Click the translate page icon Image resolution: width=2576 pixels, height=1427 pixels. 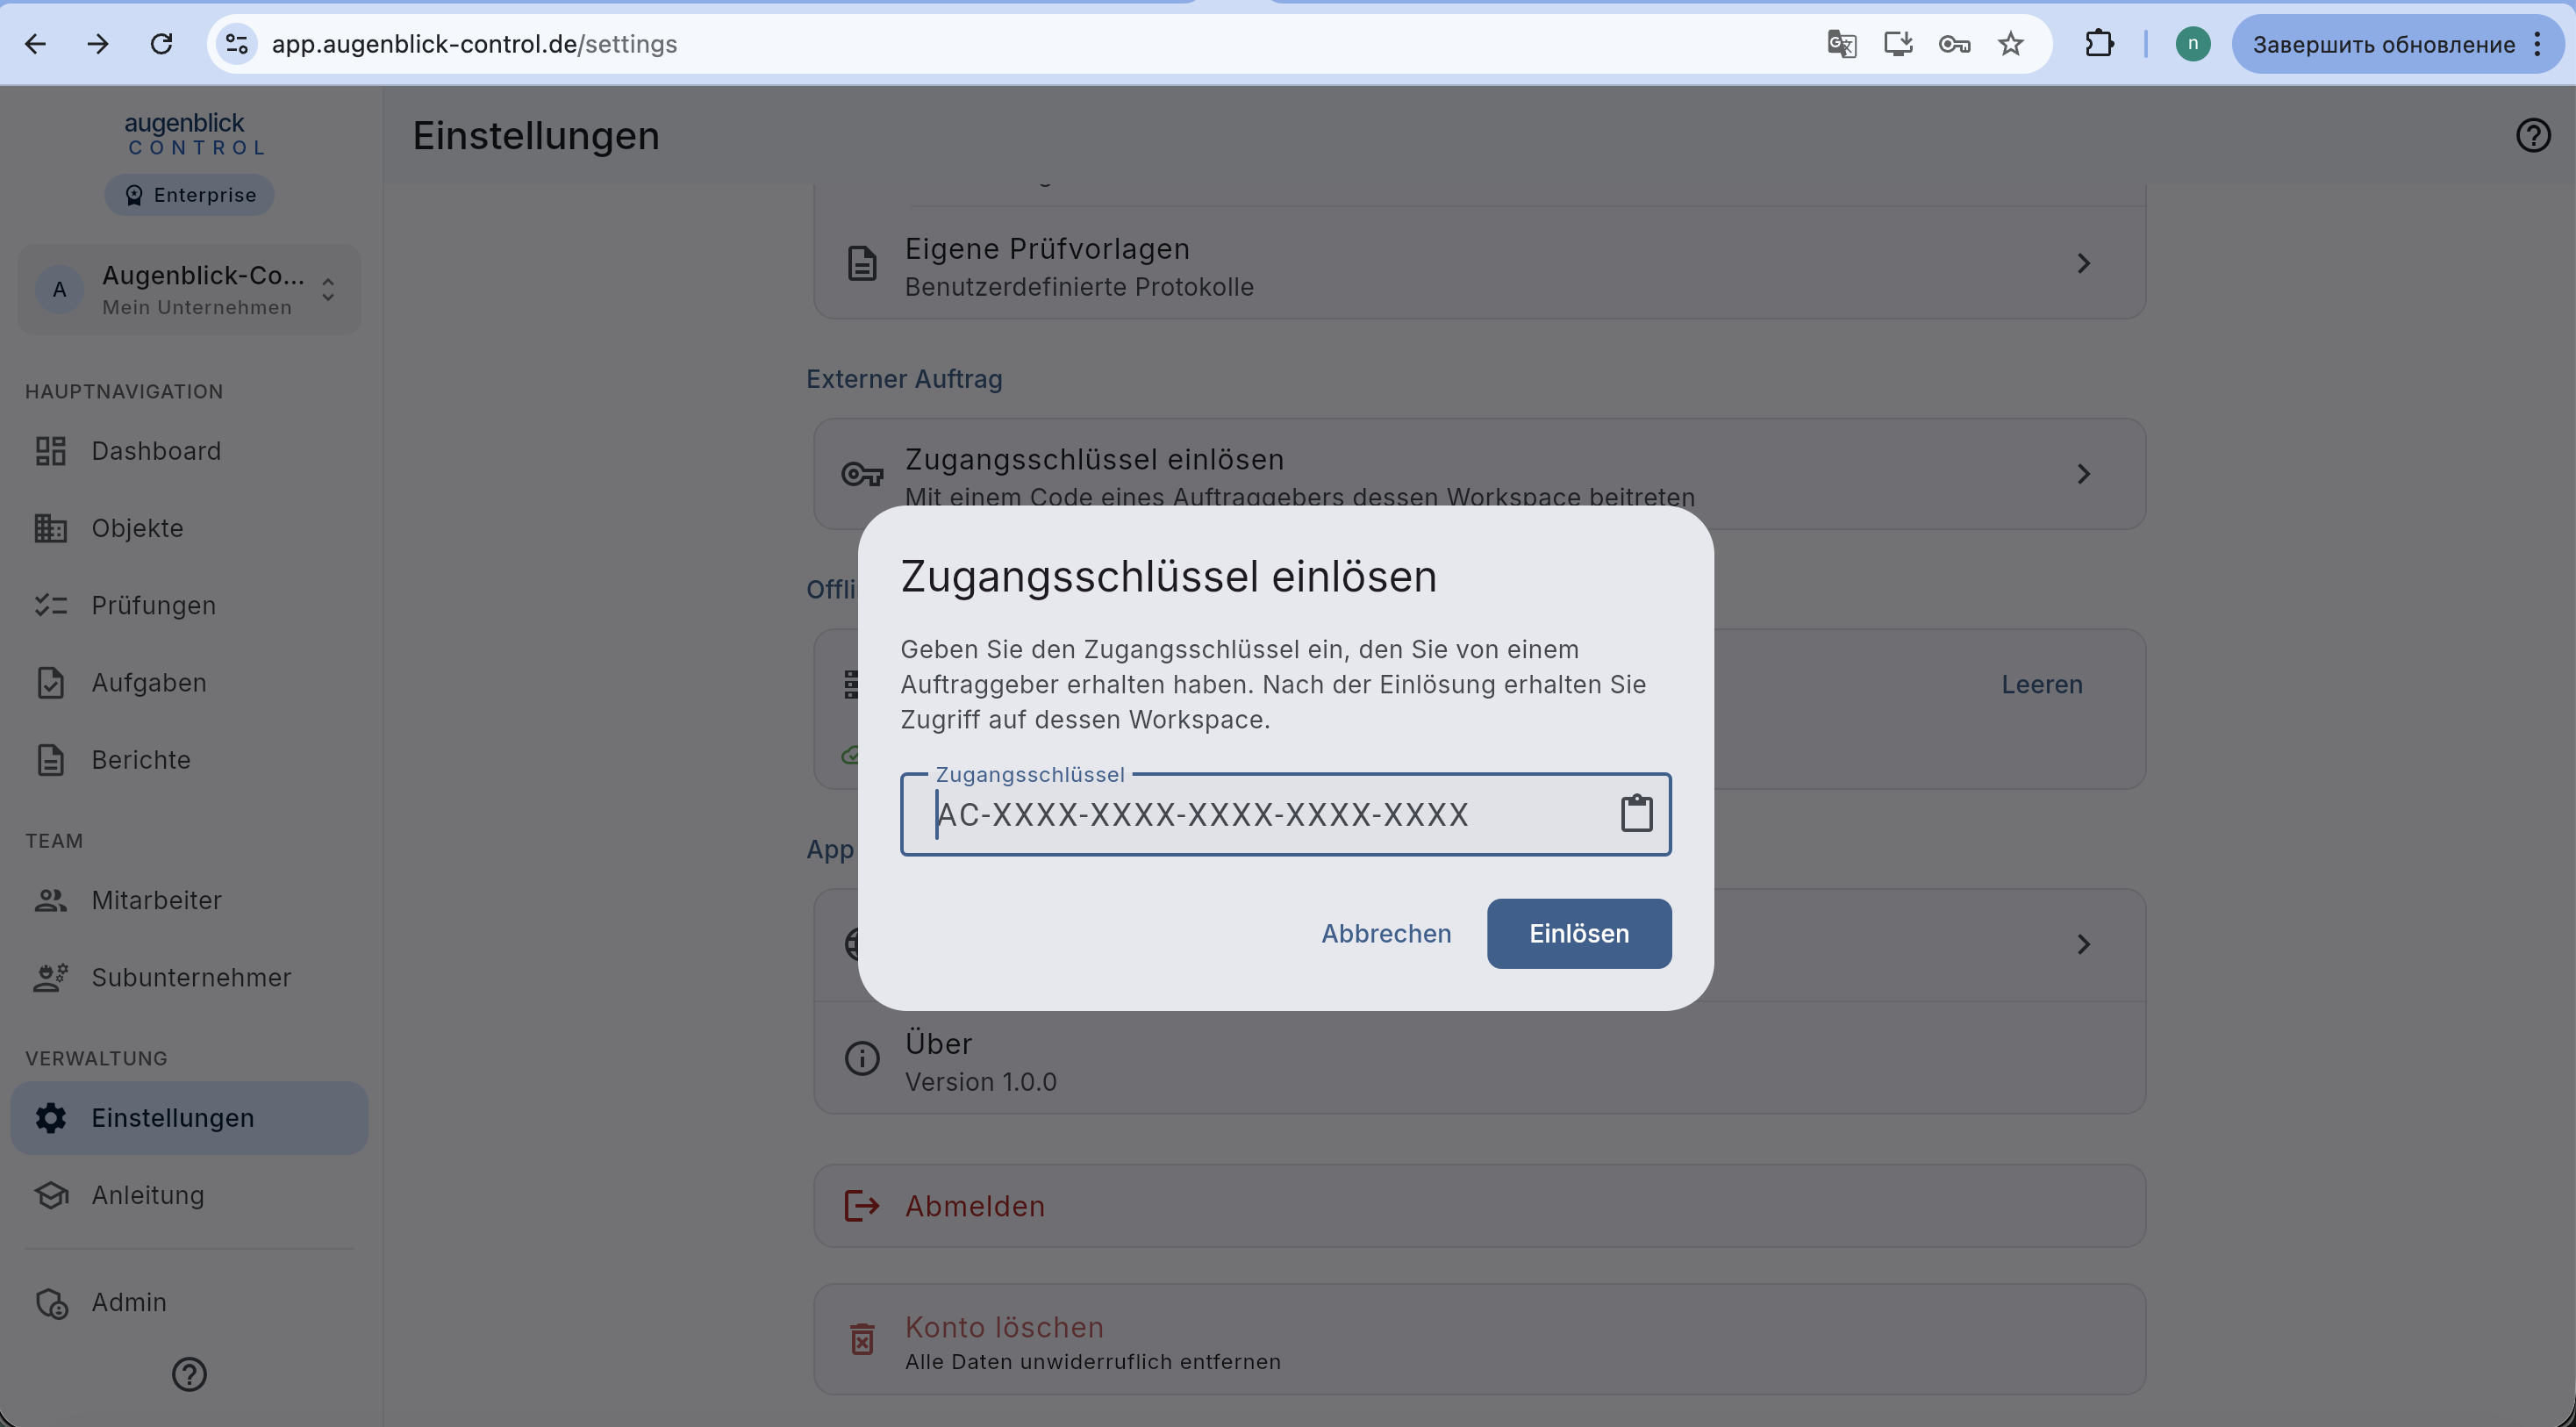[1841, 44]
